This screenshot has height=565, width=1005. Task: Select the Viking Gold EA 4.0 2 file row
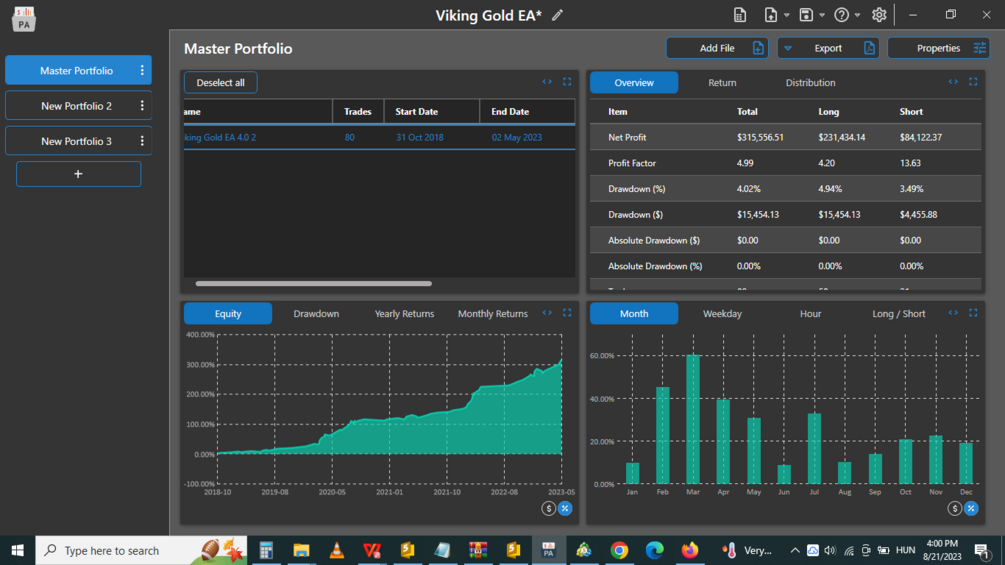(379, 137)
